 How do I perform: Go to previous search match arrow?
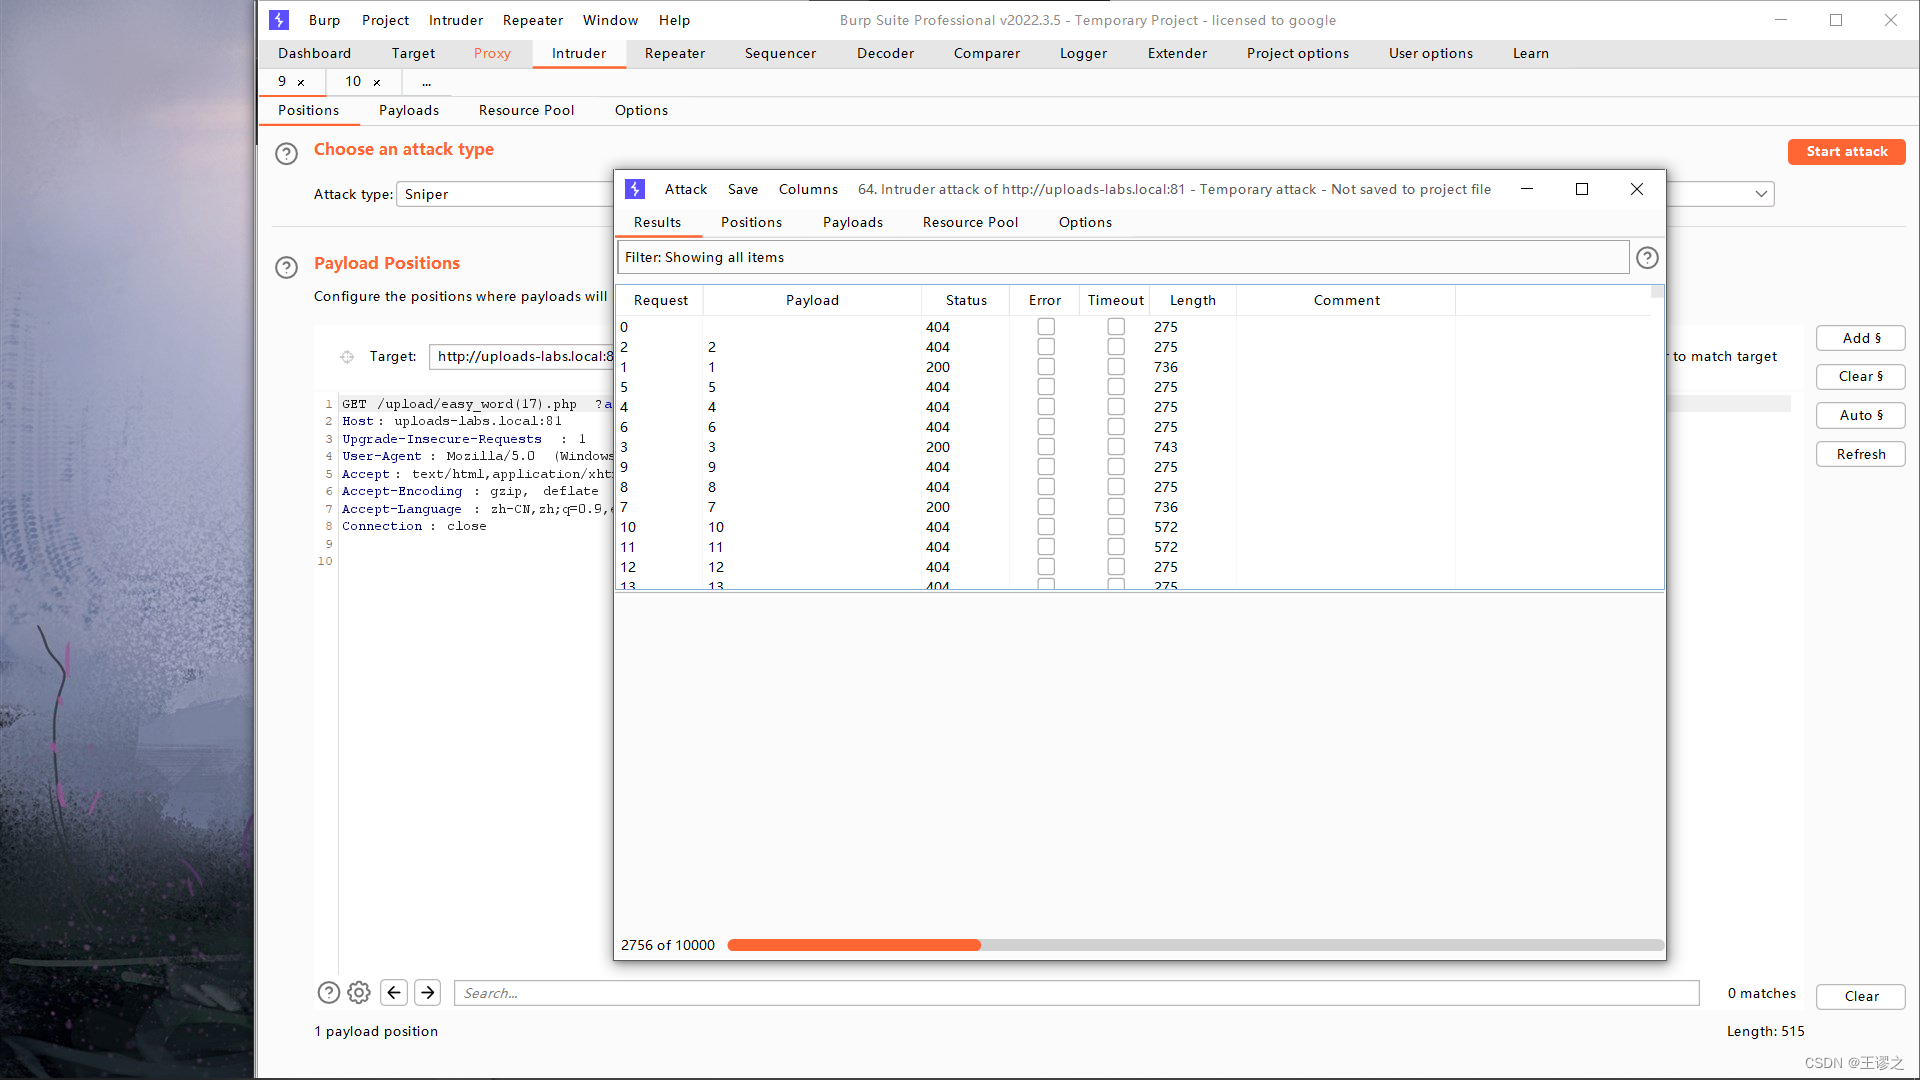tap(394, 992)
